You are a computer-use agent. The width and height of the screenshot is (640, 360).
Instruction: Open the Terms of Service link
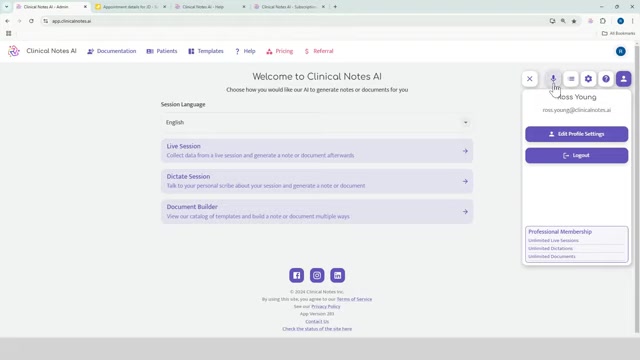[x=354, y=299]
